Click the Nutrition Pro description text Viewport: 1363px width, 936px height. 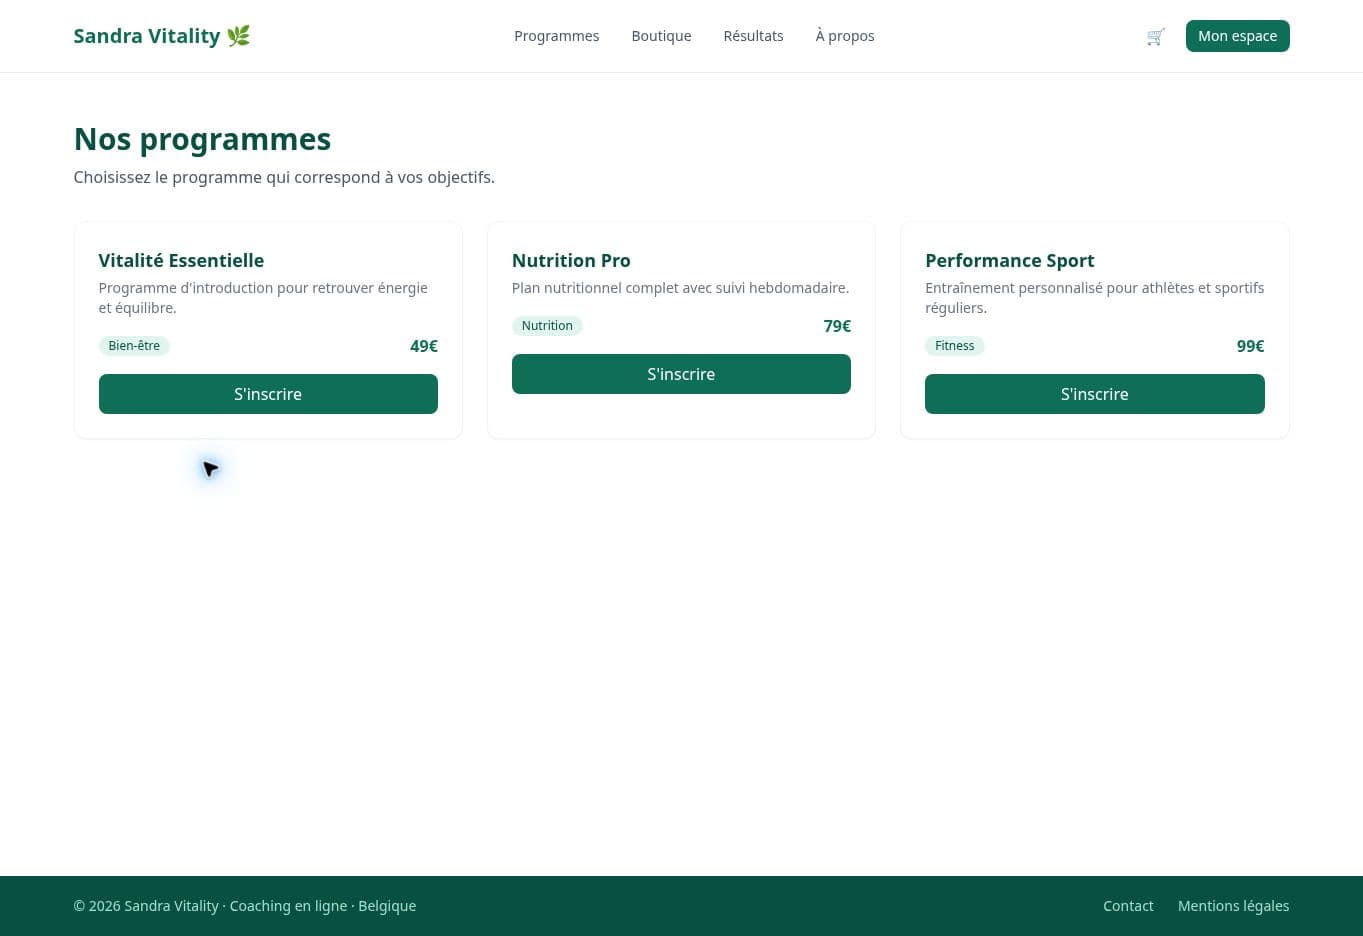point(680,288)
